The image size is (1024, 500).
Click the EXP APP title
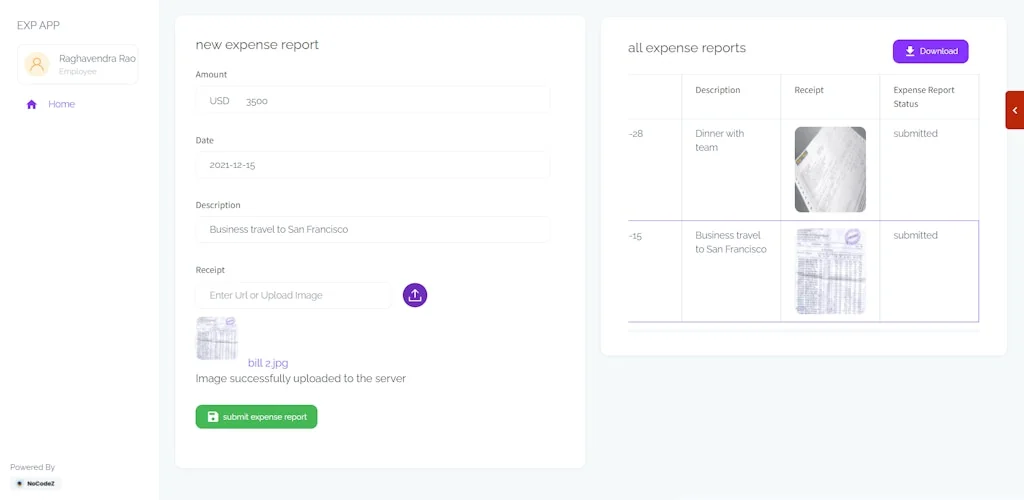tap(39, 25)
